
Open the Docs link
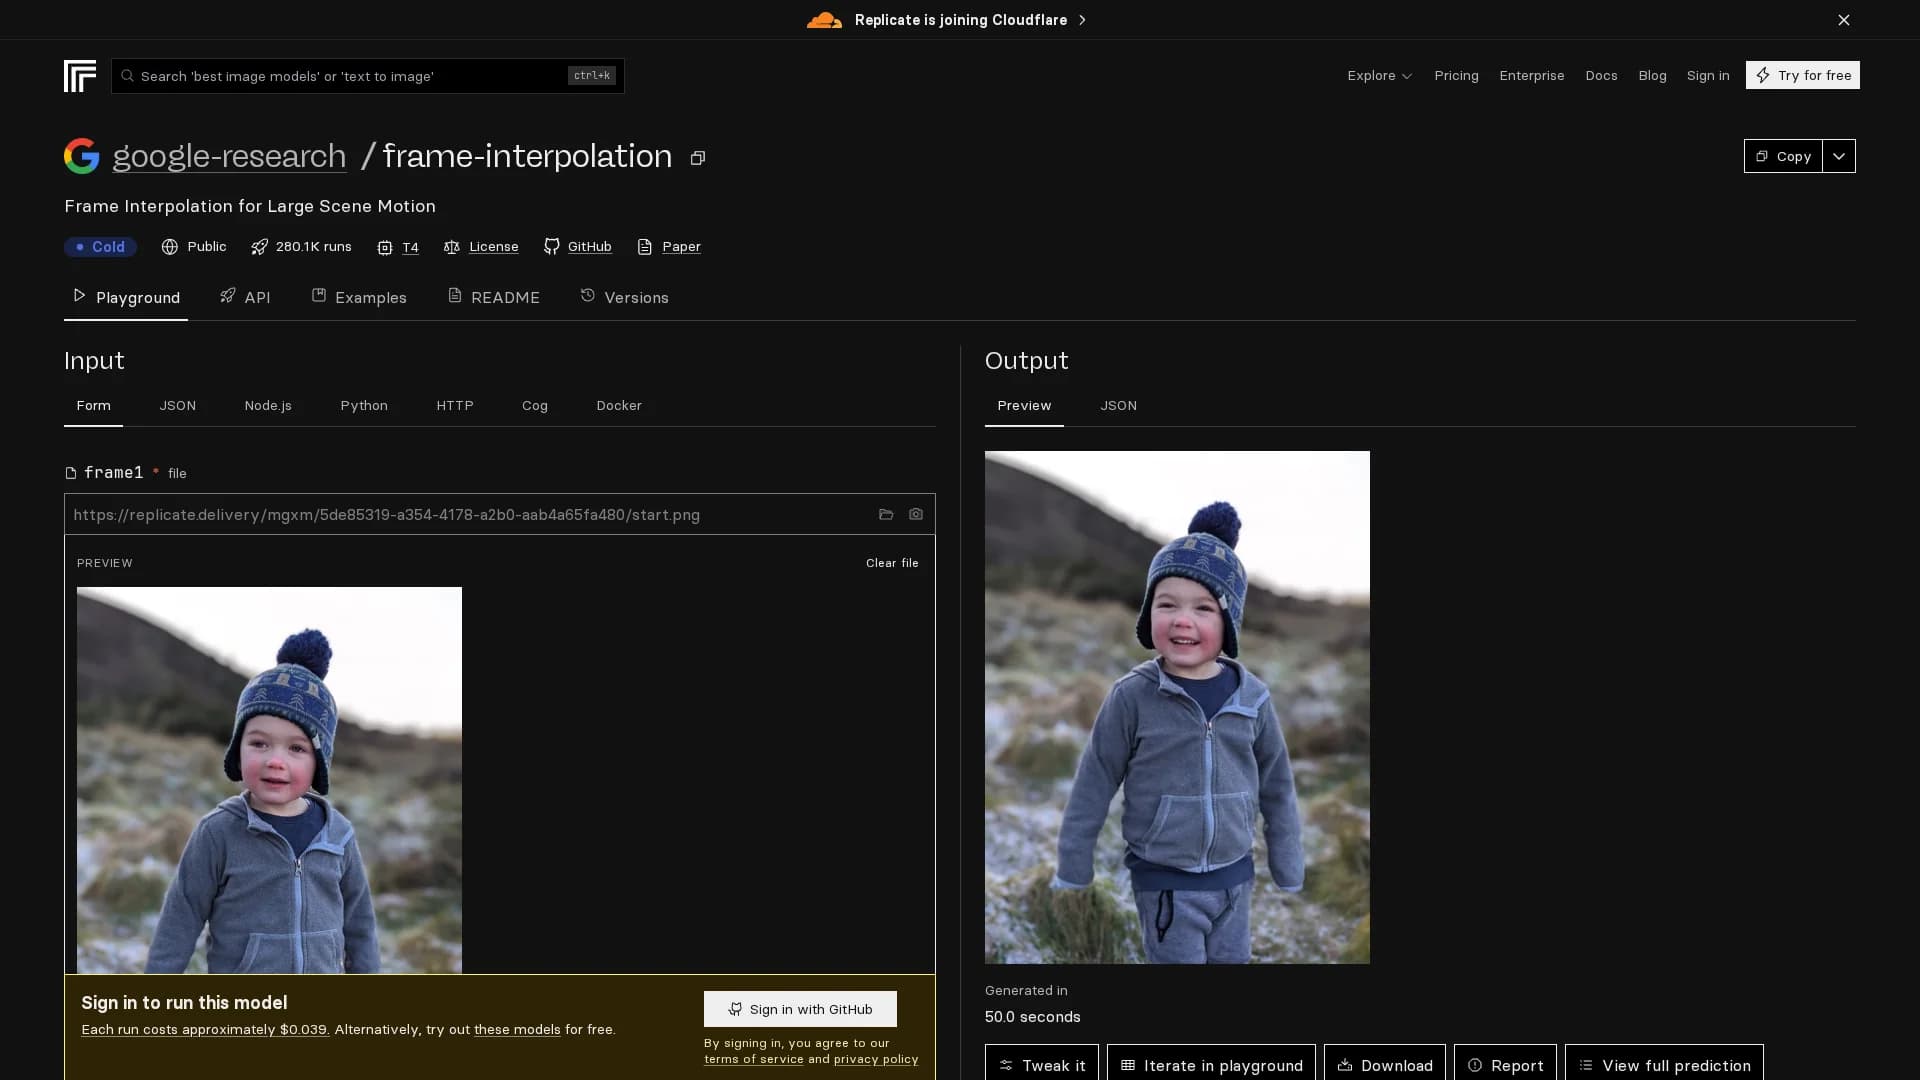pos(1601,76)
